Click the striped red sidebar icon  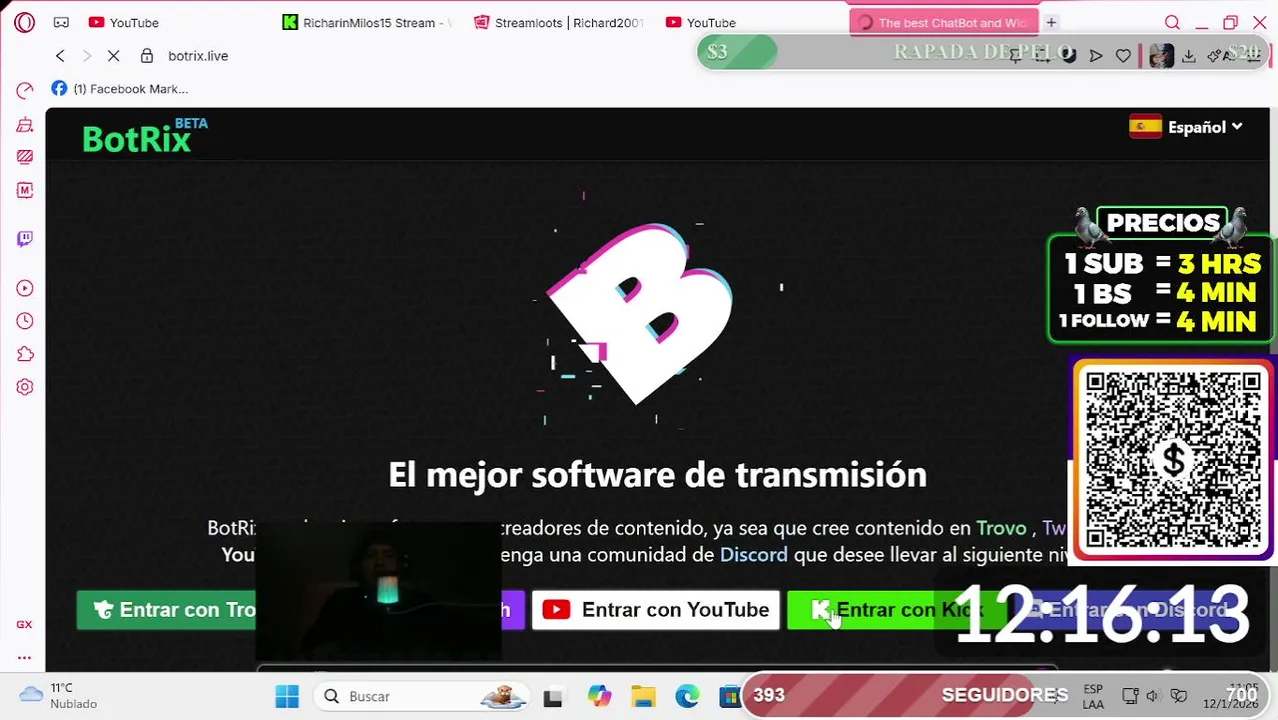click(x=25, y=157)
